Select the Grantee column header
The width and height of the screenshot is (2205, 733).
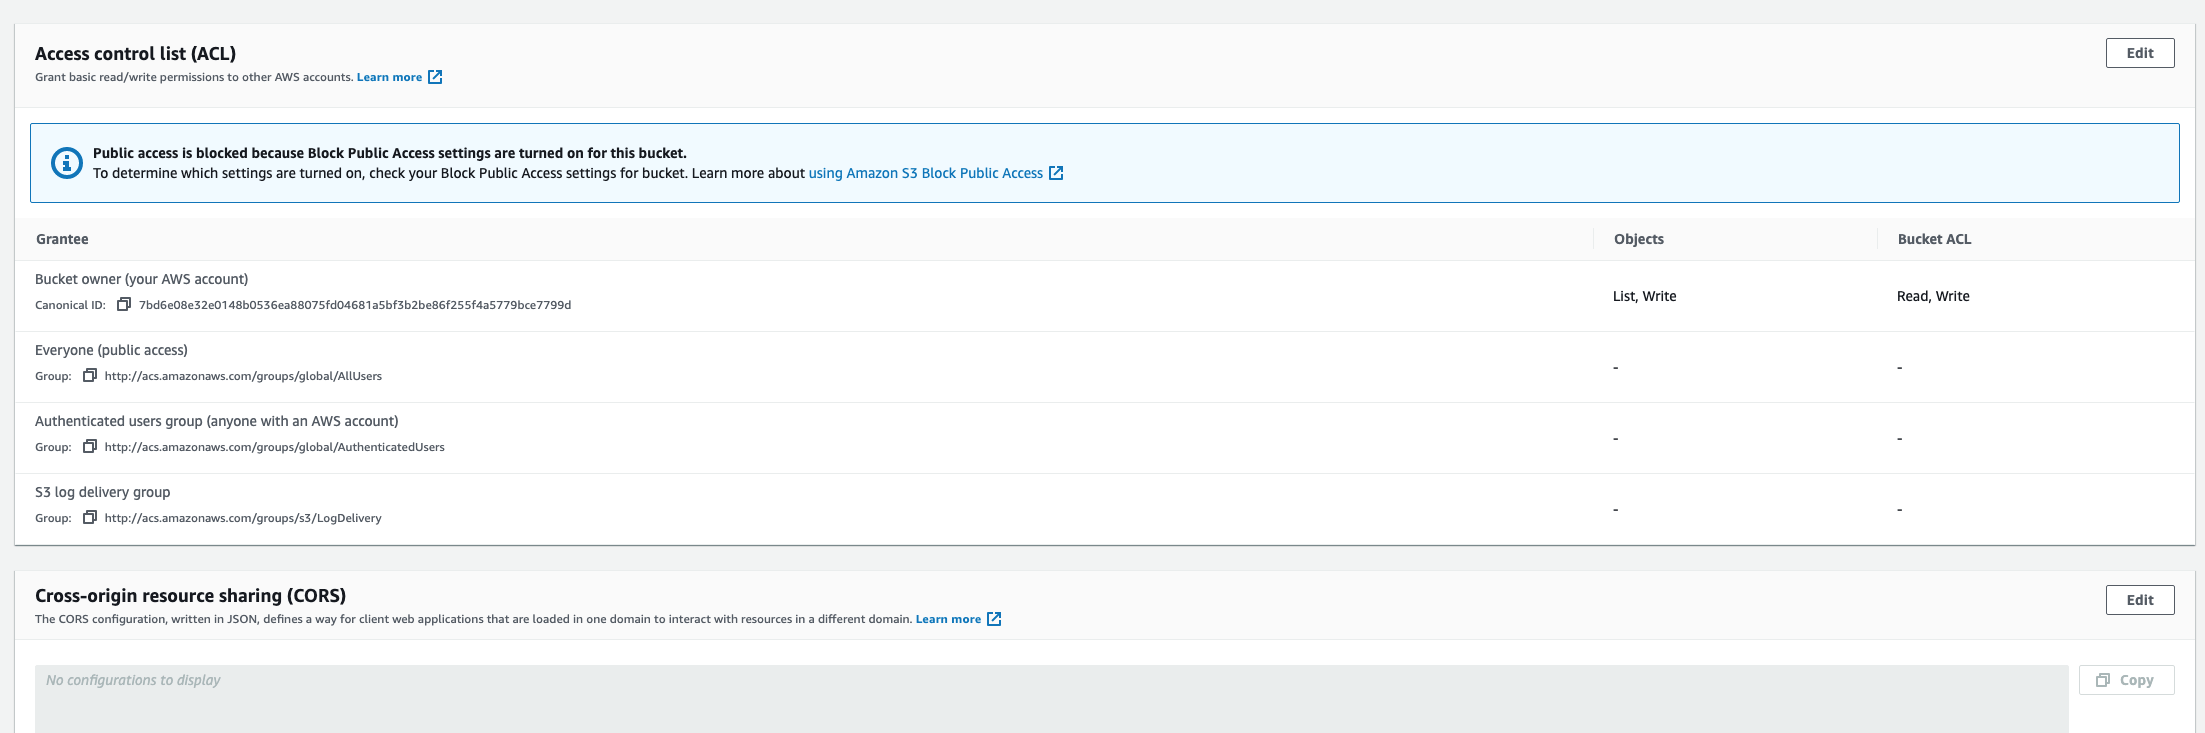pos(62,239)
